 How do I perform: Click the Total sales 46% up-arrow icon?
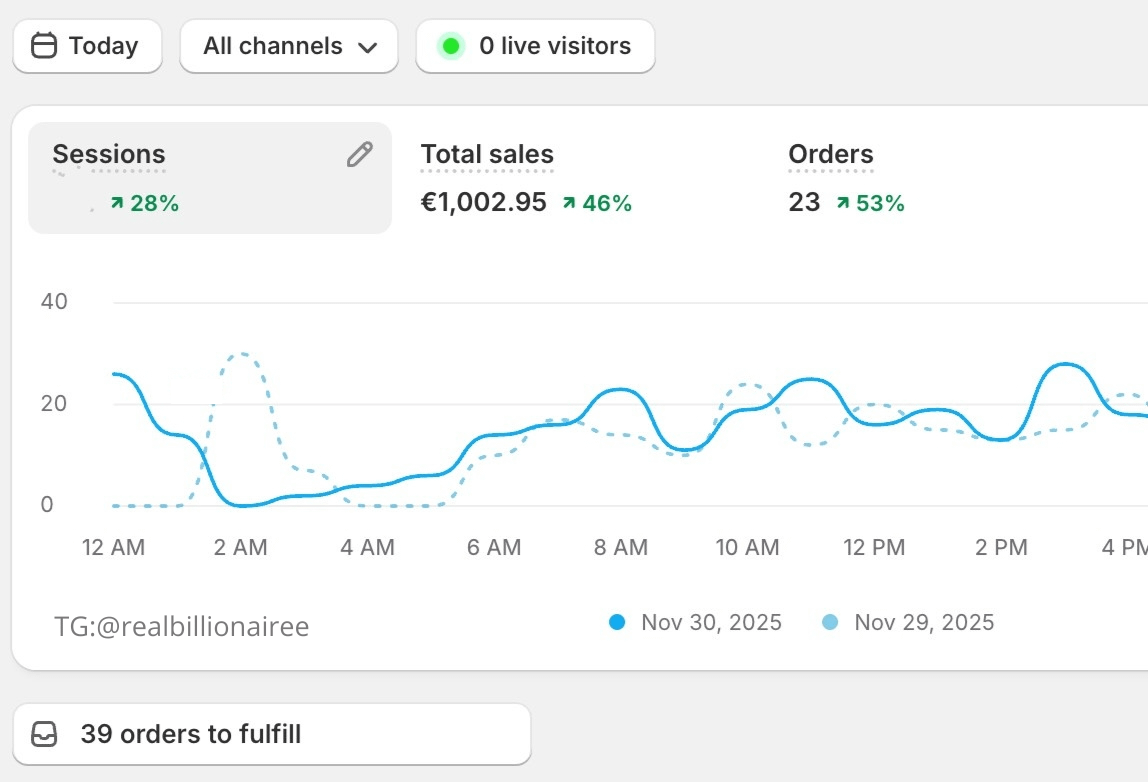pyautogui.click(x=569, y=203)
